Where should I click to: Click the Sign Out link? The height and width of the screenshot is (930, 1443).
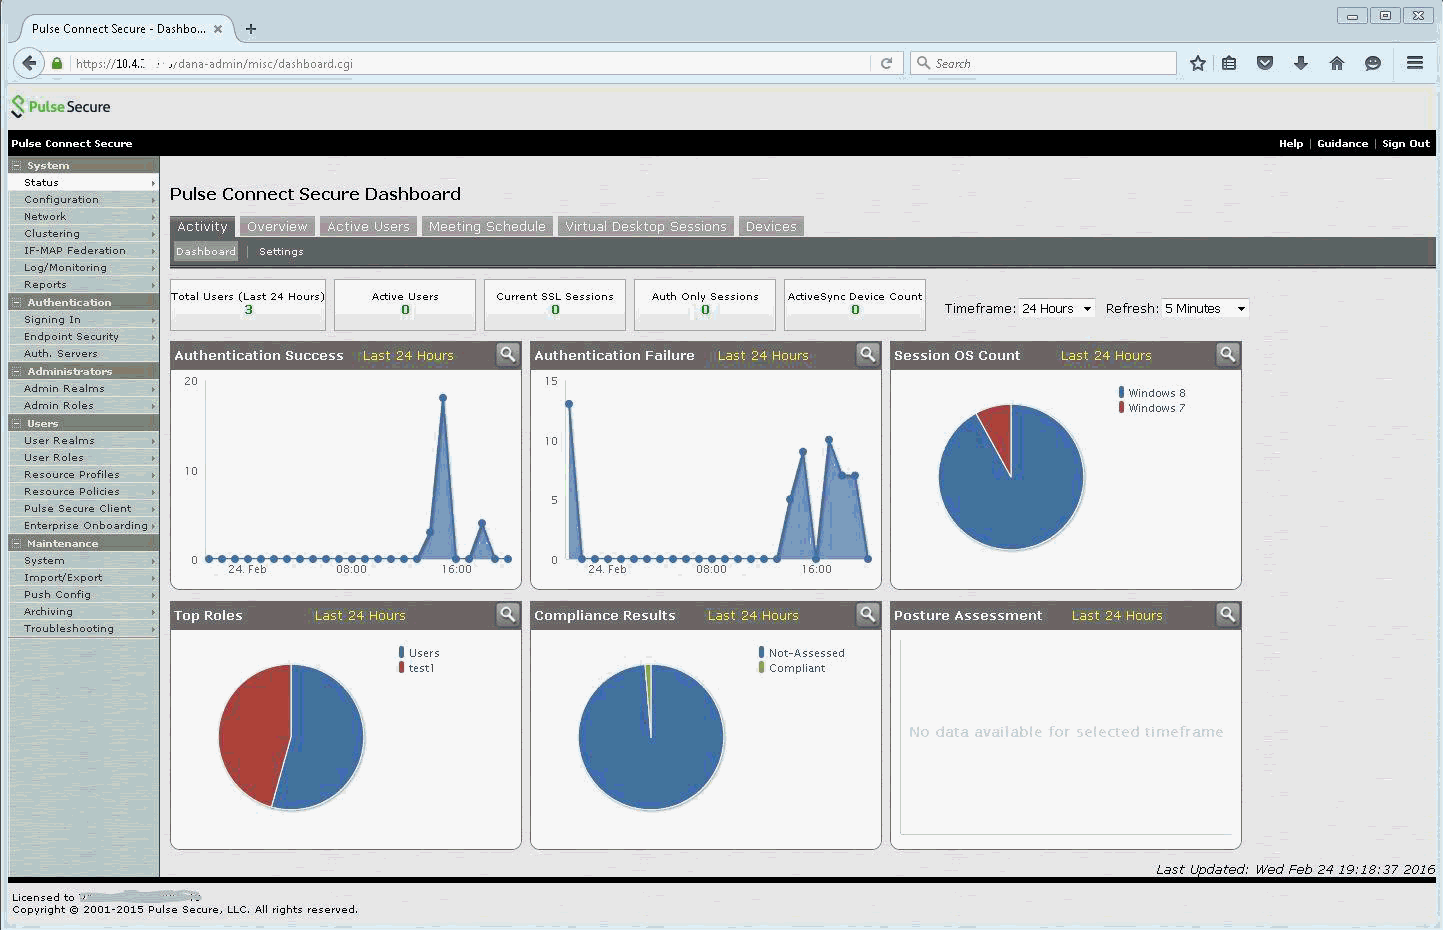tap(1405, 144)
